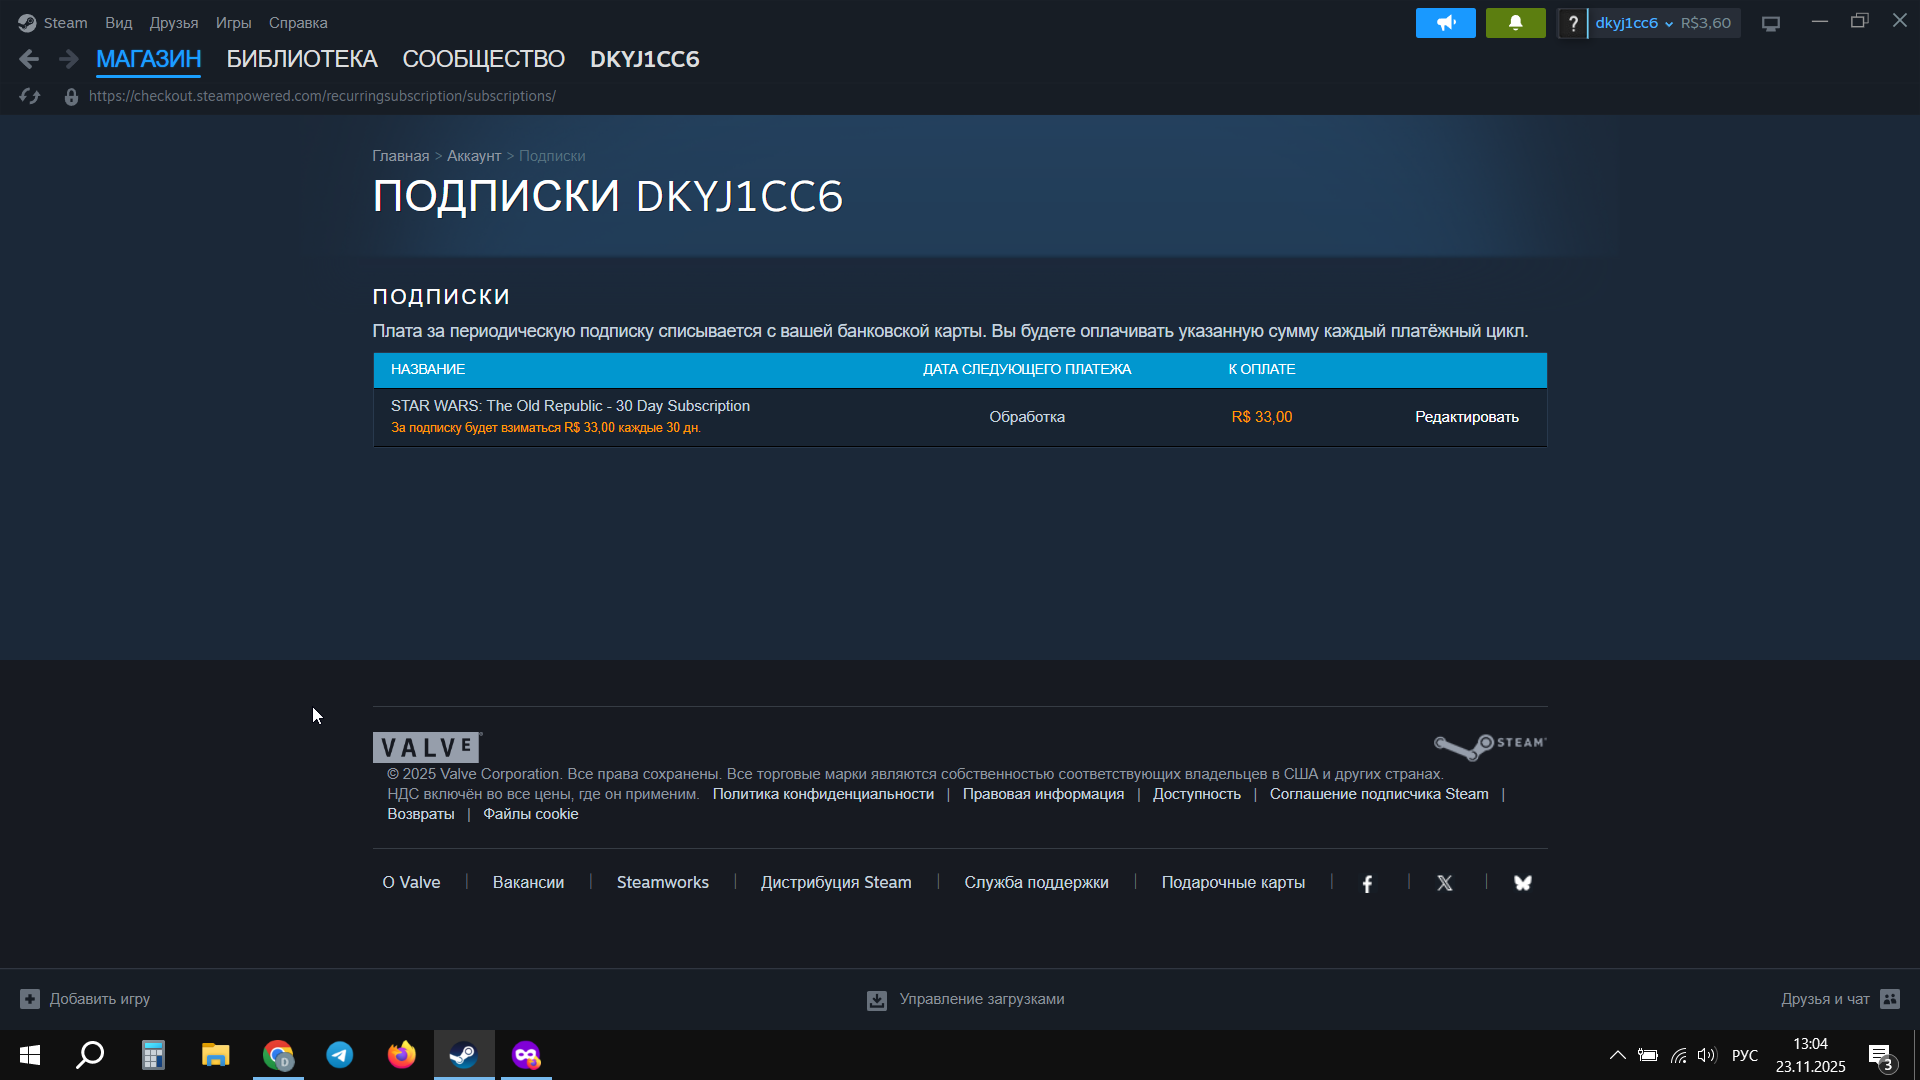Open Valve's Facebook page icon
The image size is (1920, 1080).
pyautogui.click(x=1367, y=883)
